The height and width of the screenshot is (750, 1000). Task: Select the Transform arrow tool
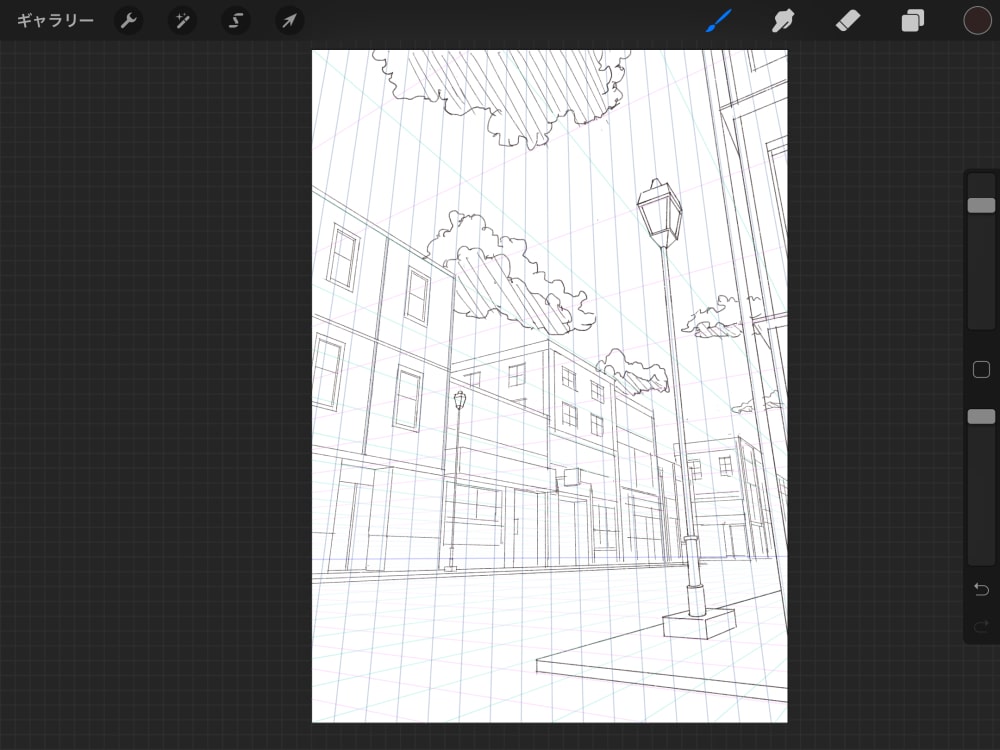pos(288,20)
